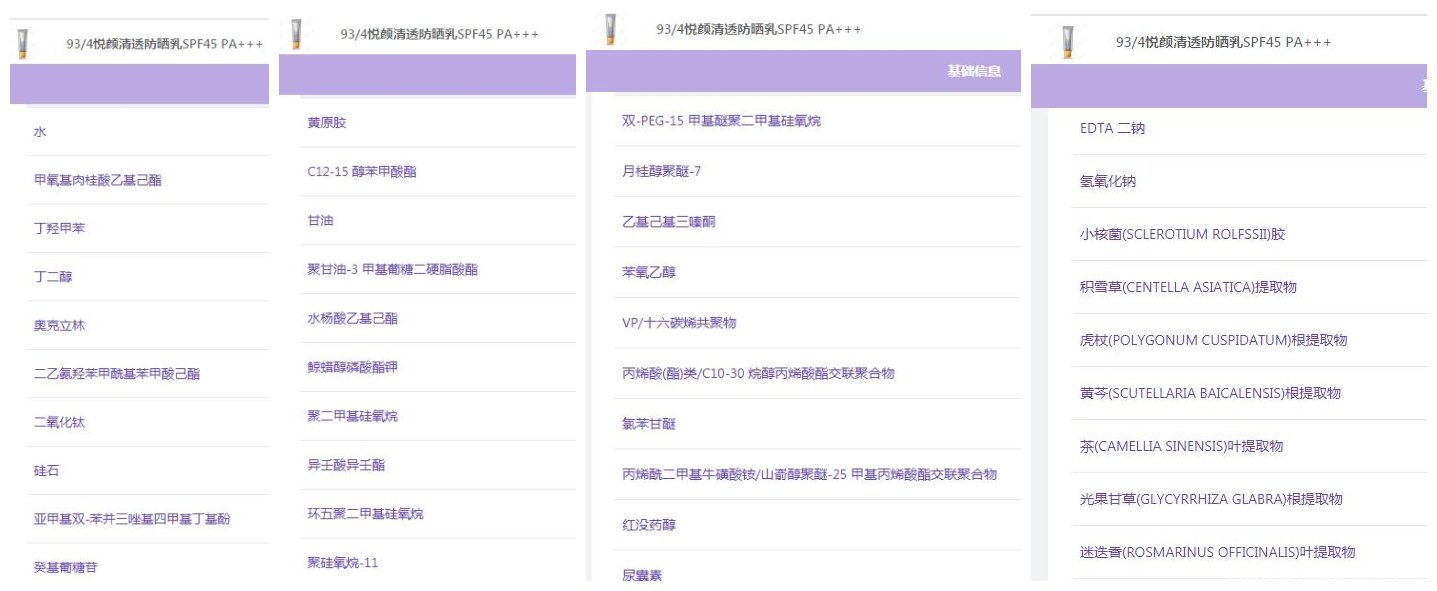Click the EDTA 二钠 ingredient link
The image size is (1437, 591).
point(1112,129)
